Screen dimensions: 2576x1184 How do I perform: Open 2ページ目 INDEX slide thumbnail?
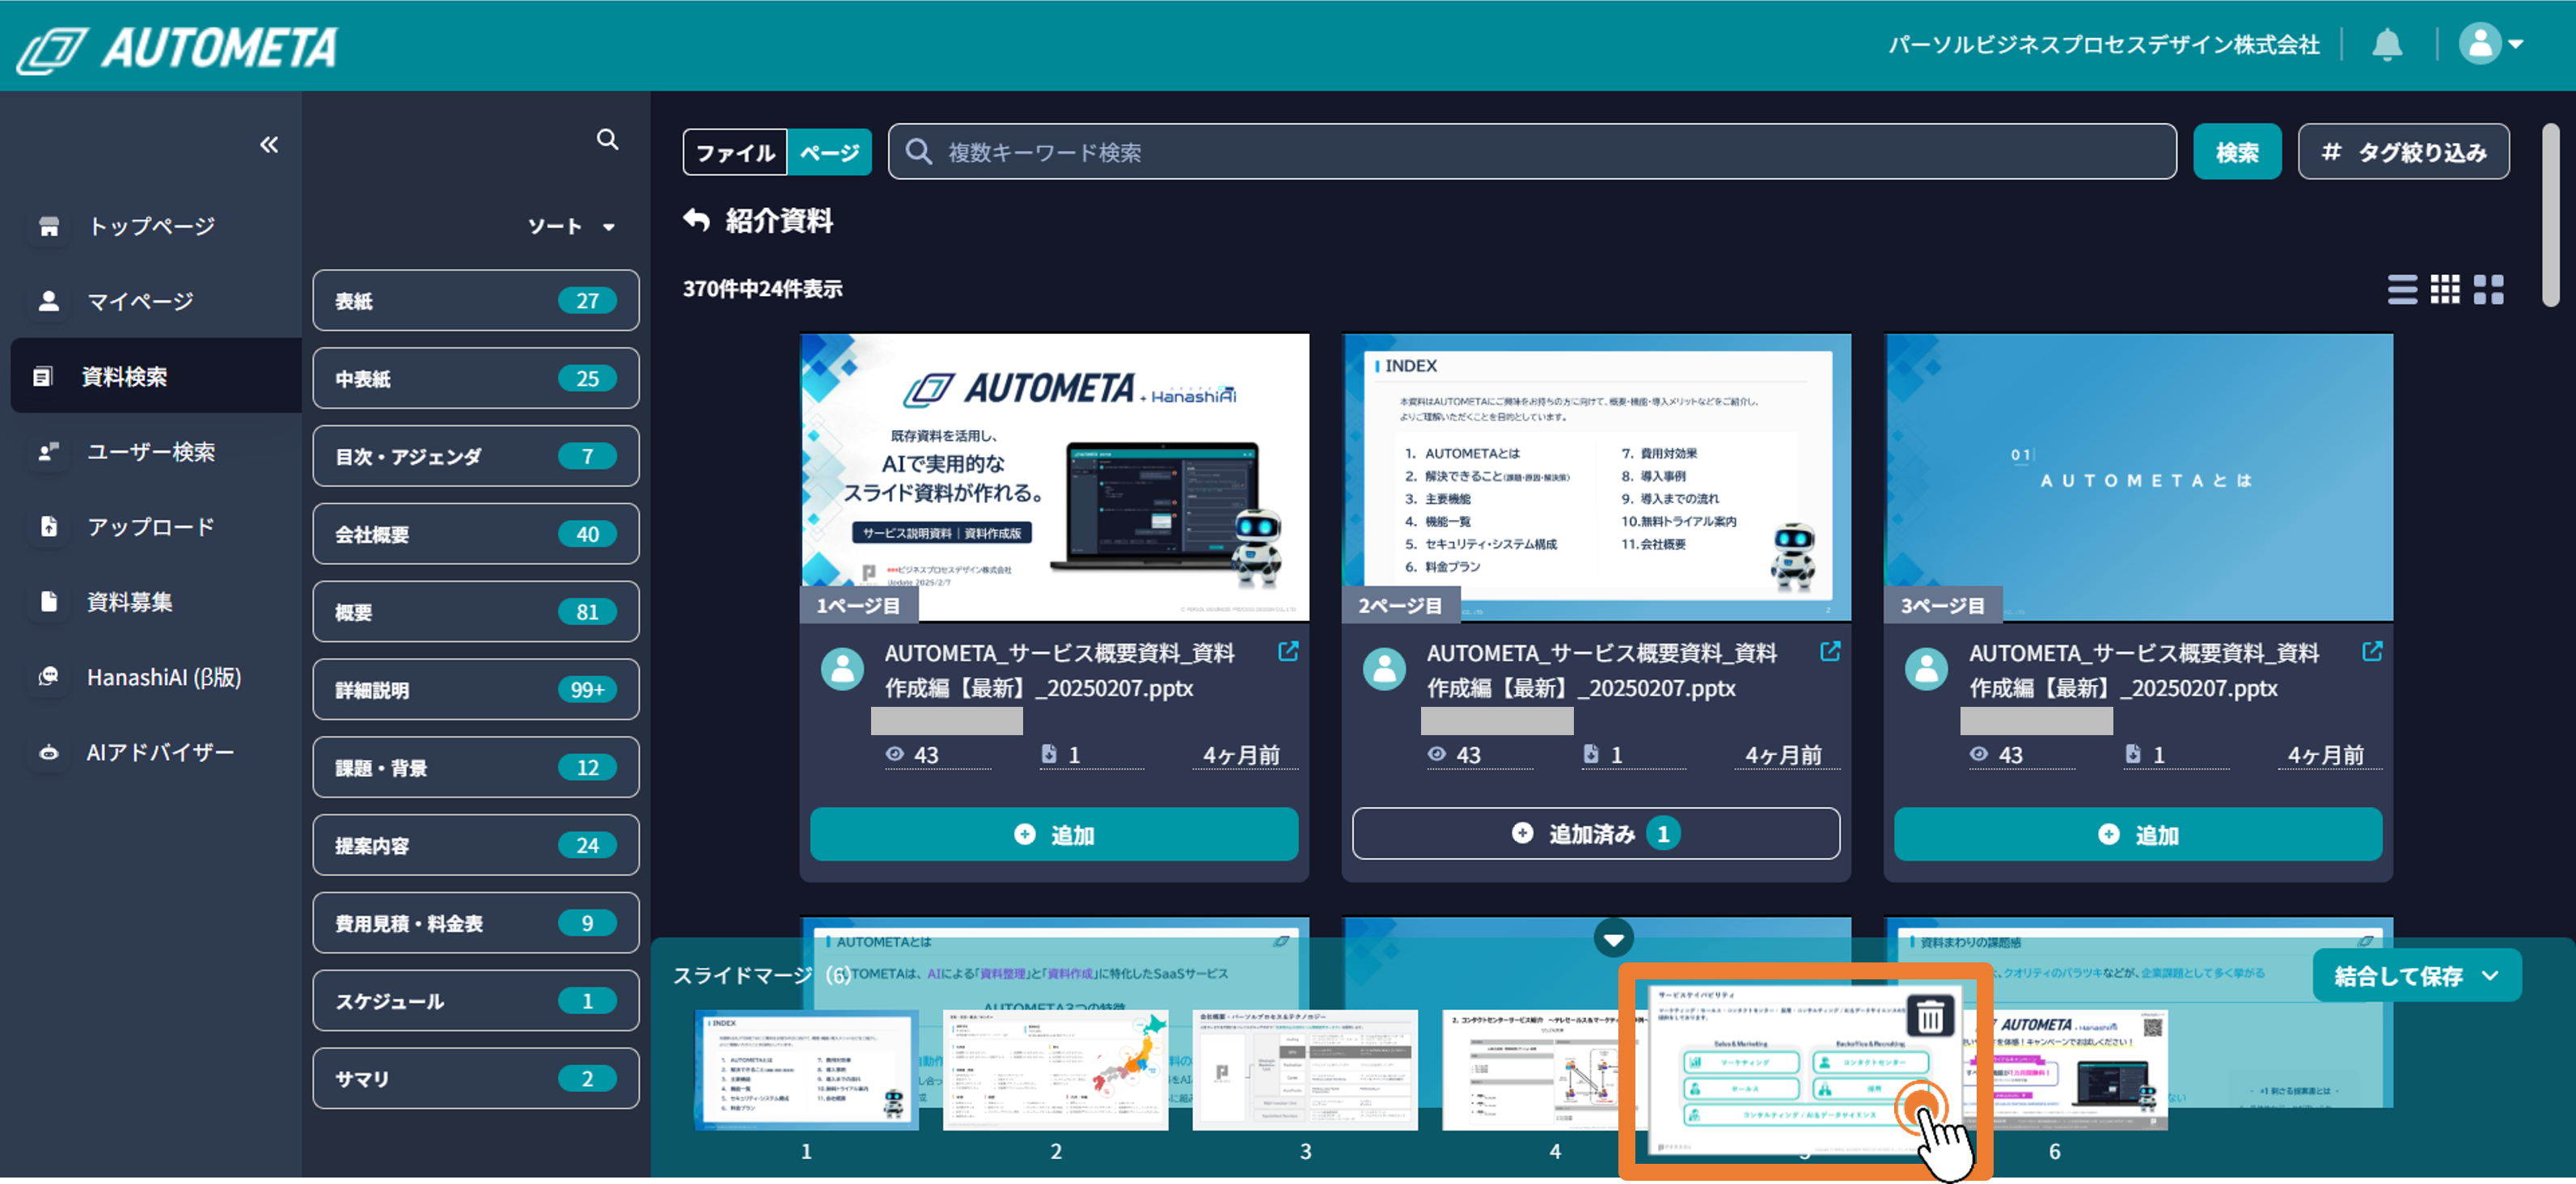1596,478
